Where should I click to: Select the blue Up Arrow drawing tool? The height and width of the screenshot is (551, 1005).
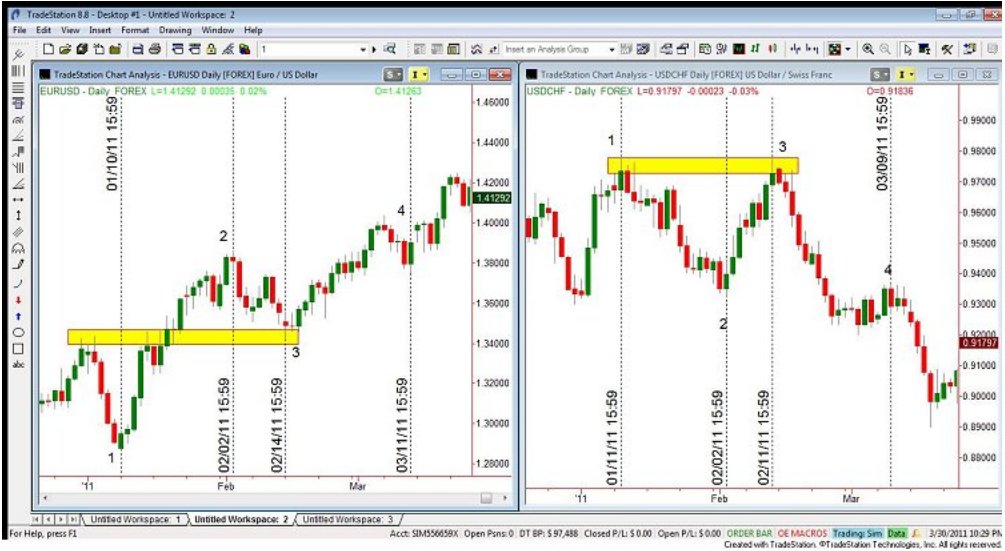(x=18, y=317)
